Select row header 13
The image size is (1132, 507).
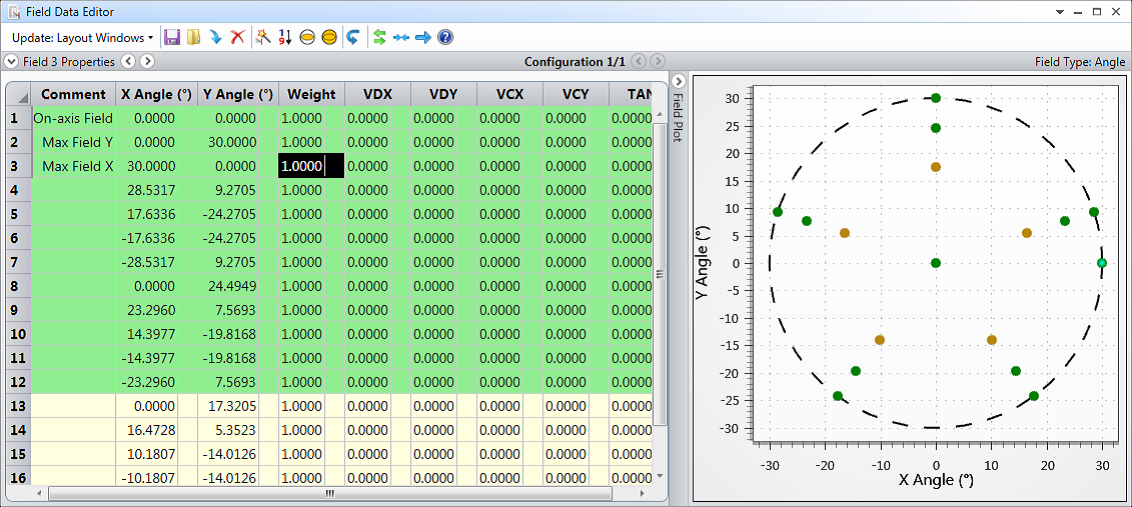[19, 406]
